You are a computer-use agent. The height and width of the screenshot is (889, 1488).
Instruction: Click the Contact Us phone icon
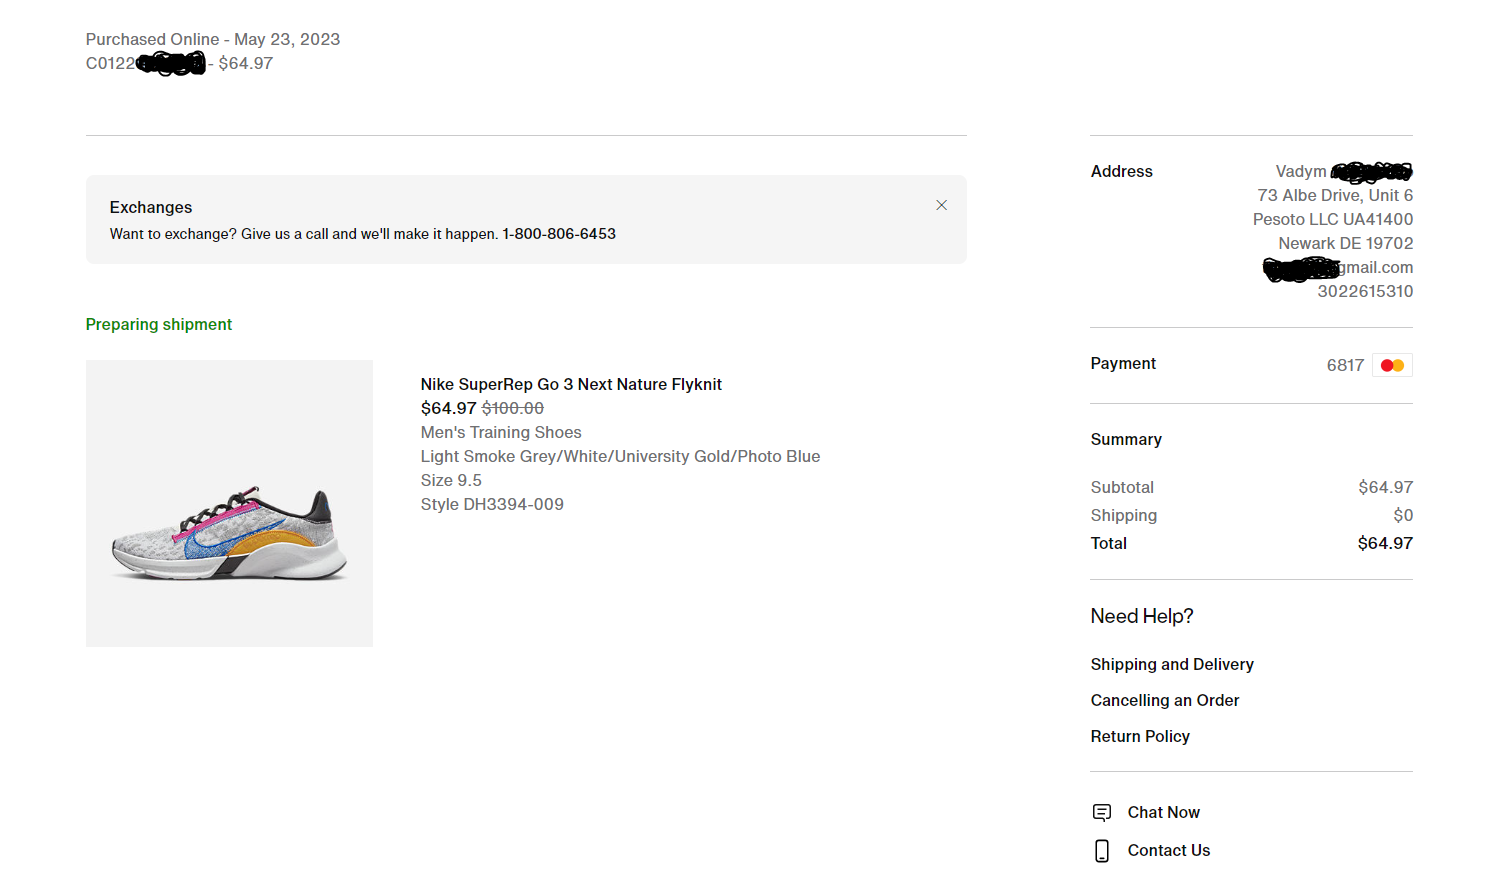pos(1102,851)
